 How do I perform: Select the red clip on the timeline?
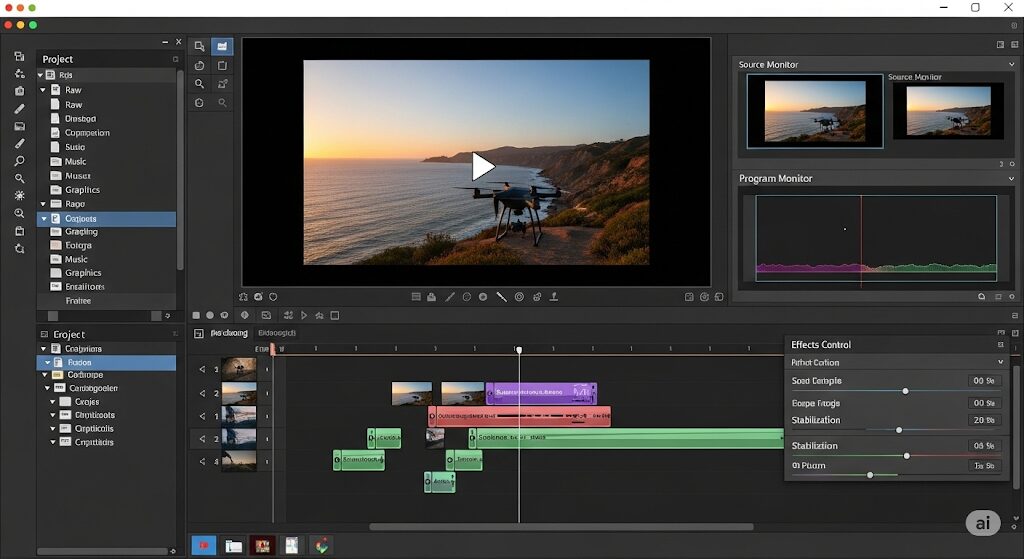[519, 416]
